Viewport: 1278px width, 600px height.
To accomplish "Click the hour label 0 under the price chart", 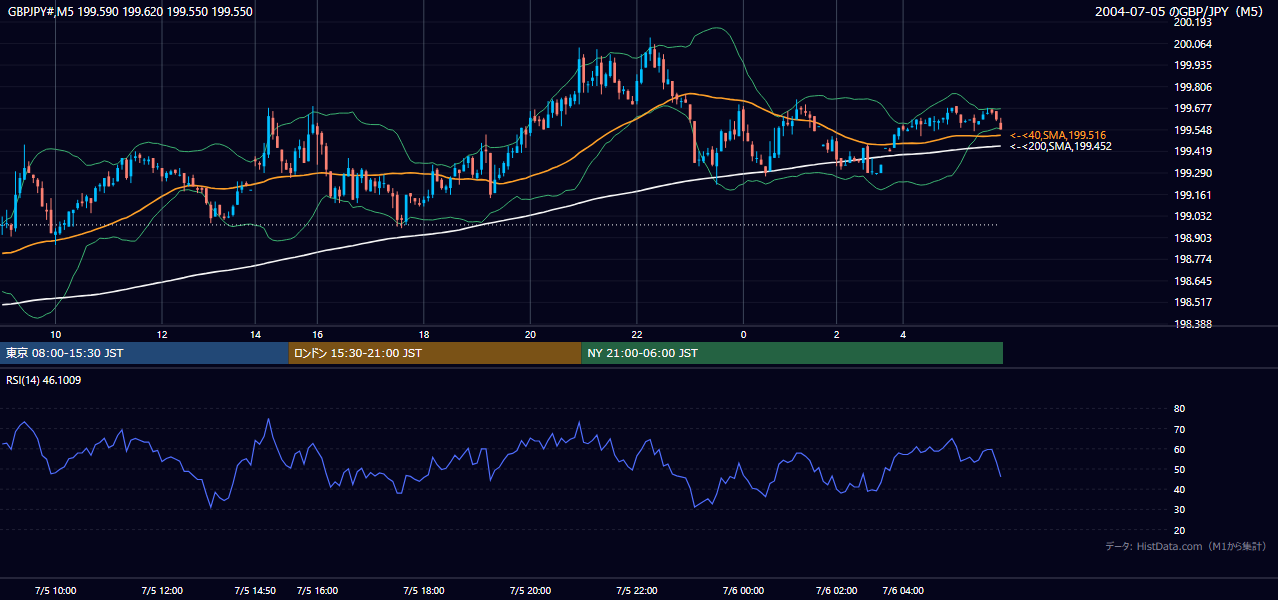I will tap(743, 334).
